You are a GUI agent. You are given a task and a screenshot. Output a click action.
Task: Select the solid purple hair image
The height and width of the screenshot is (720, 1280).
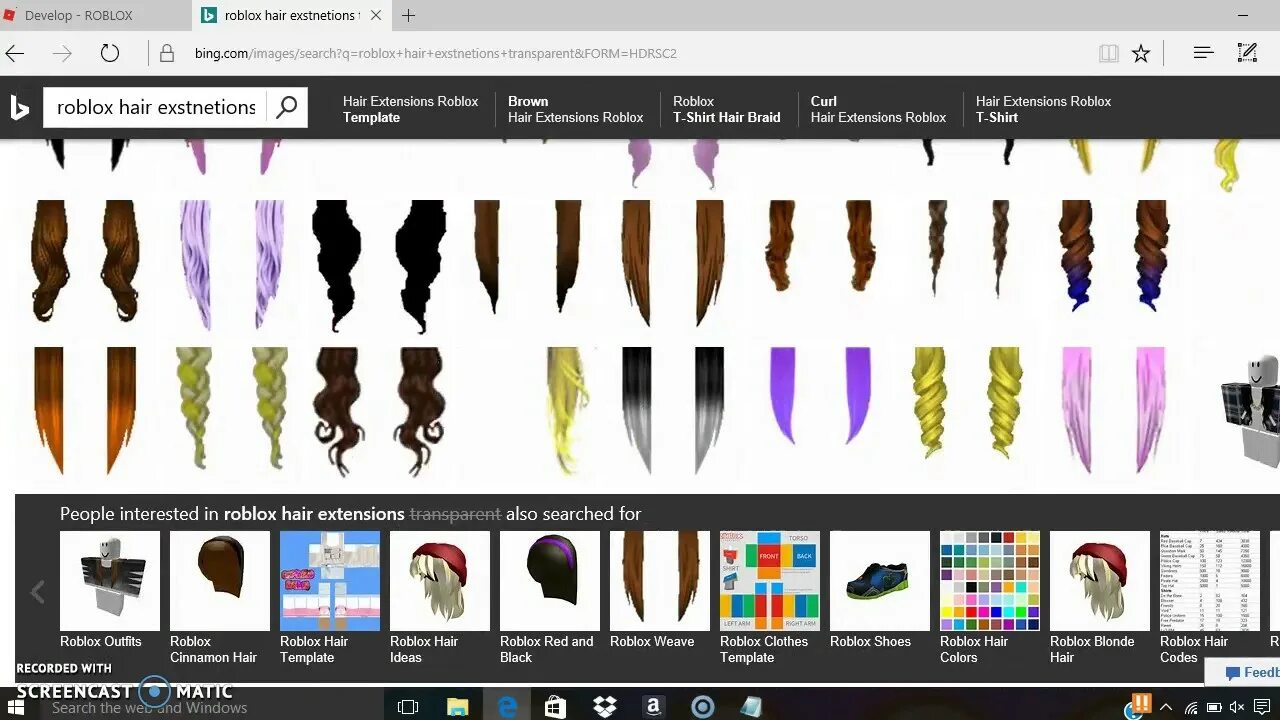(820, 395)
